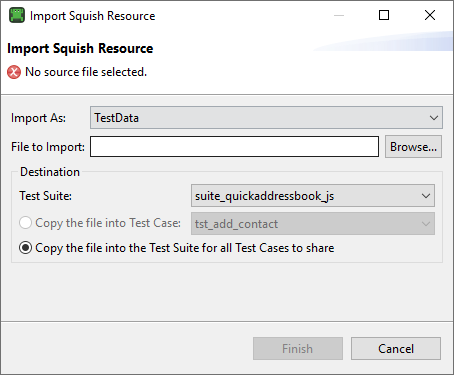Click the red error icon beside No source file selected

pyautogui.click(x=14, y=72)
